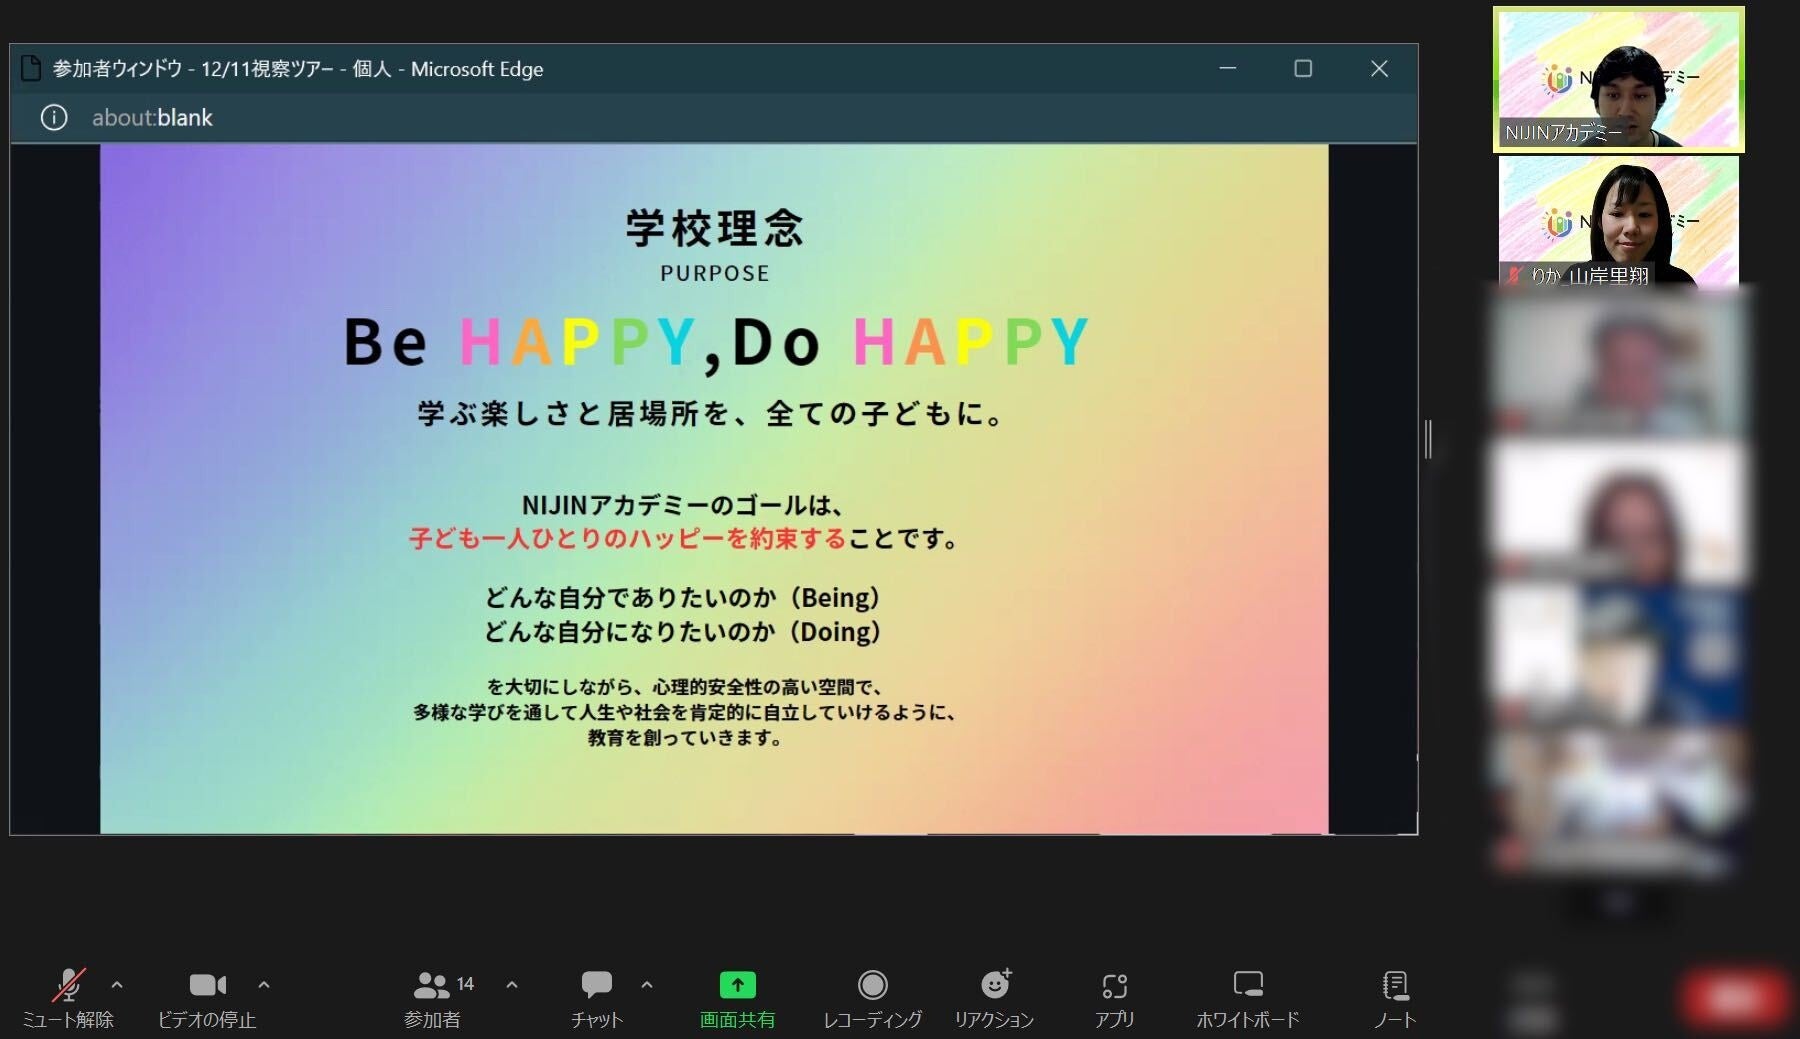Click the どんな自分になりたいのか (Doing) line
This screenshot has height=1039, width=1800.
tap(683, 632)
